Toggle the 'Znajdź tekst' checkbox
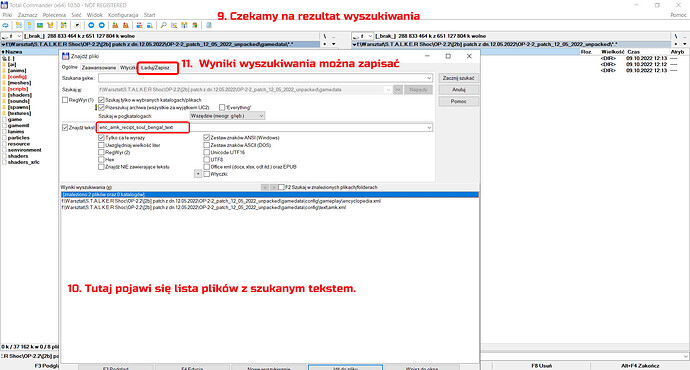This screenshot has width=690, height=370. (x=65, y=128)
